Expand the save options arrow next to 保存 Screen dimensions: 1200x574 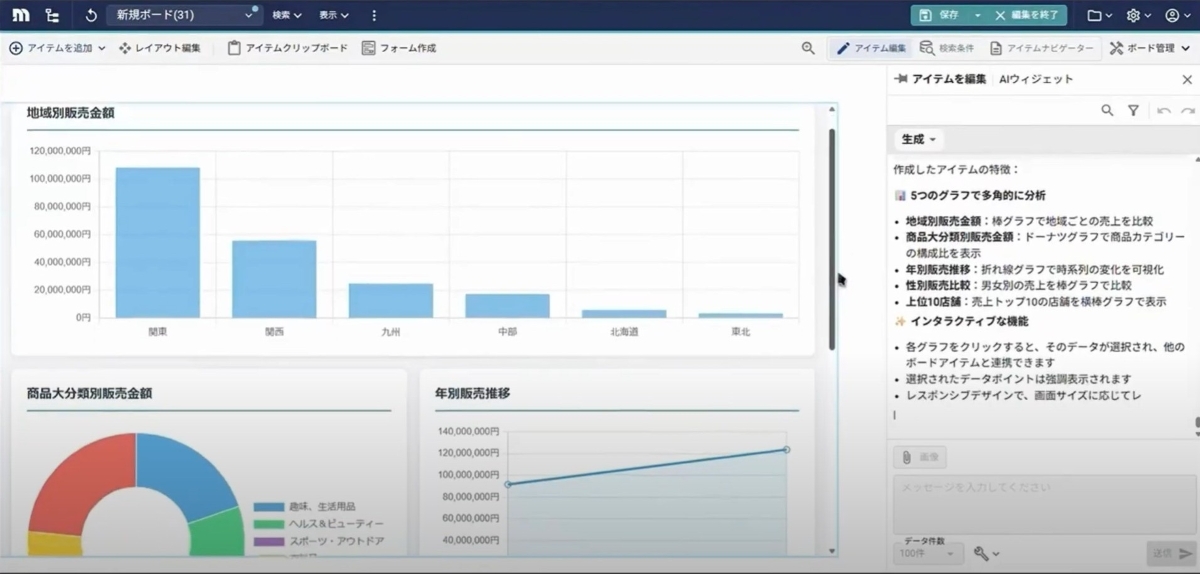tap(977, 15)
